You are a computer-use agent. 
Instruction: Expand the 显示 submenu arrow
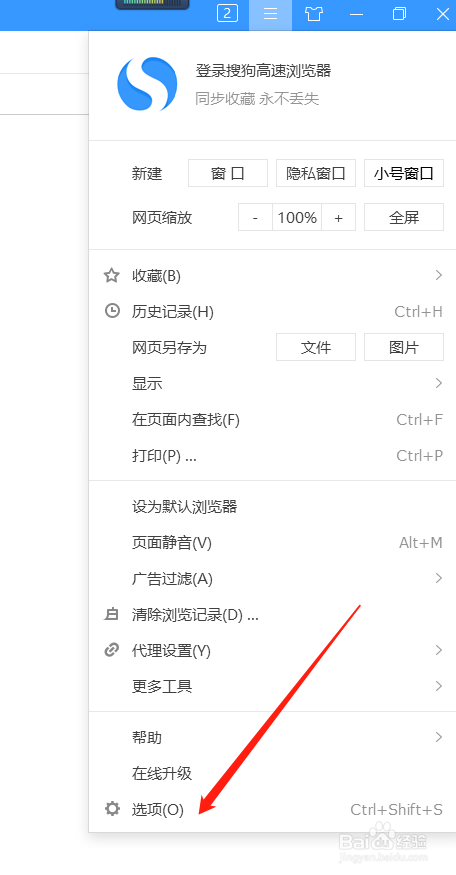pos(439,383)
